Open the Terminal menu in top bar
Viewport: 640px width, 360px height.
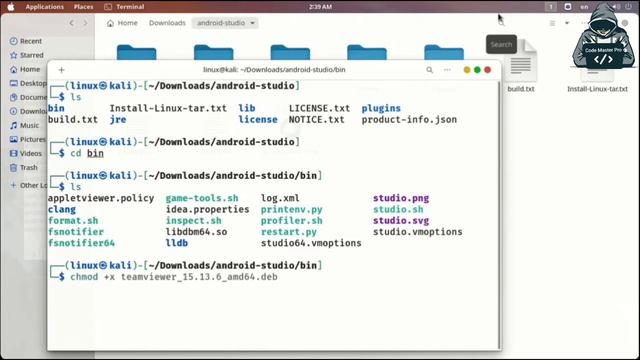(124, 7)
